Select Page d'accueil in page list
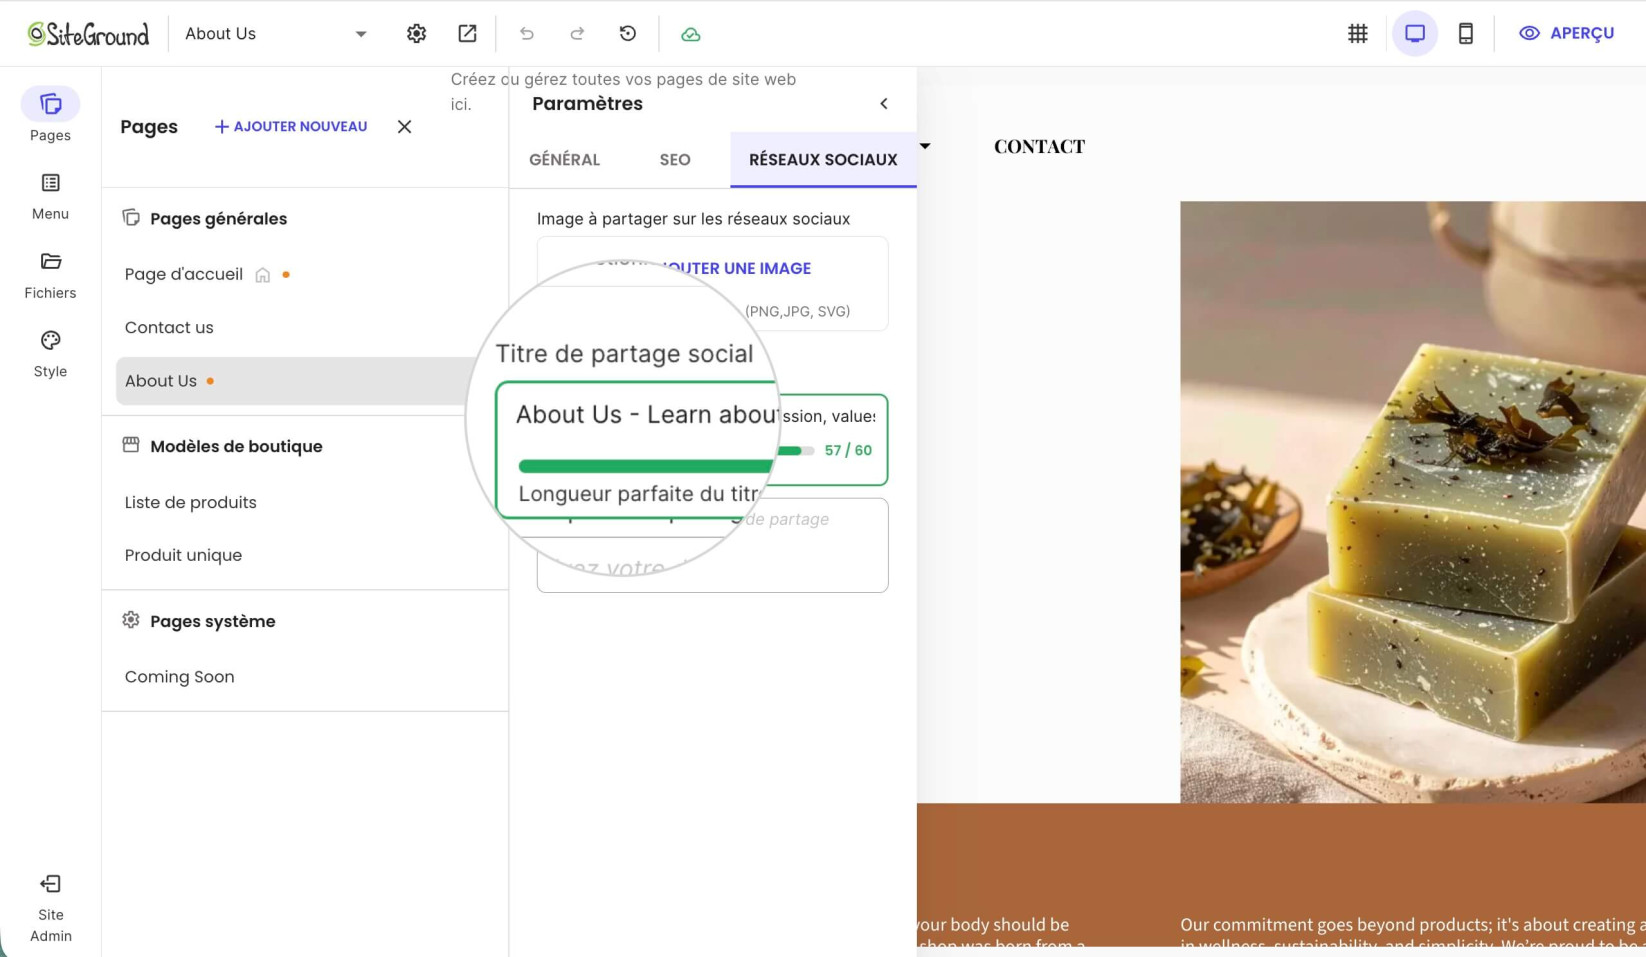Viewport: 1646px width, 957px height. pyautogui.click(x=184, y=275)
